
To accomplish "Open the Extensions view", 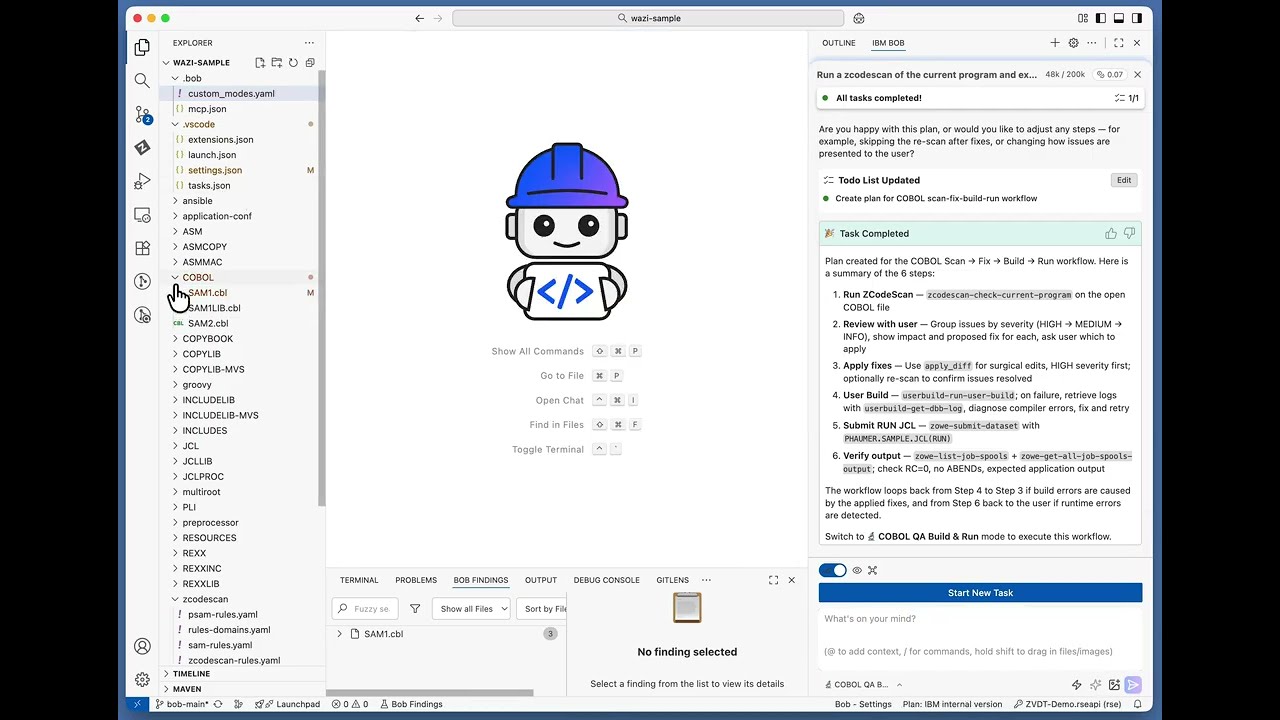I will point(142,248).
